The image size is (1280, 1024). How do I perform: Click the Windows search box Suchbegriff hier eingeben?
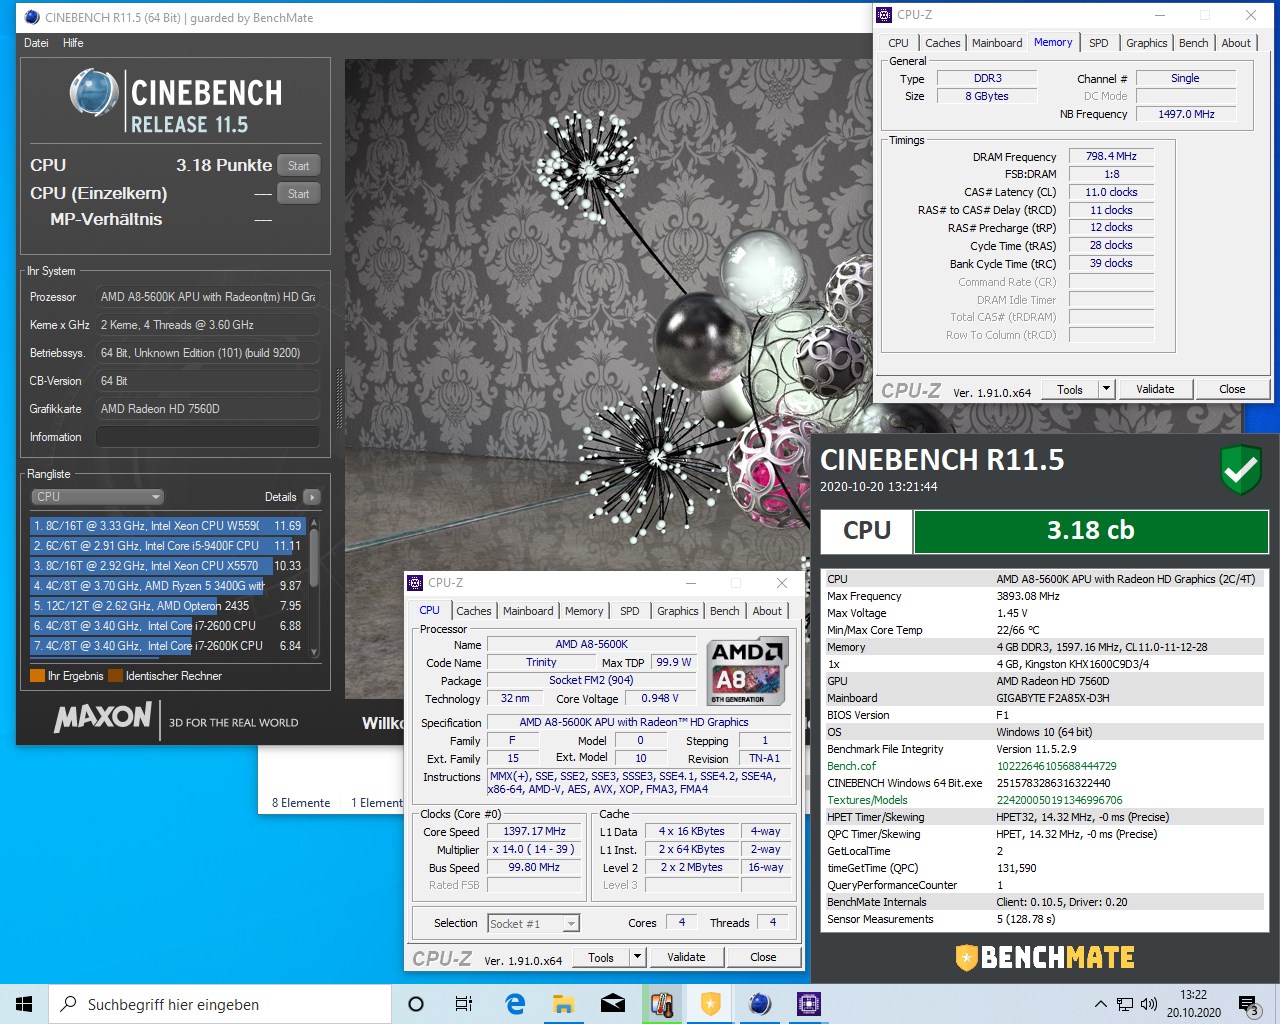point(220,1004)
